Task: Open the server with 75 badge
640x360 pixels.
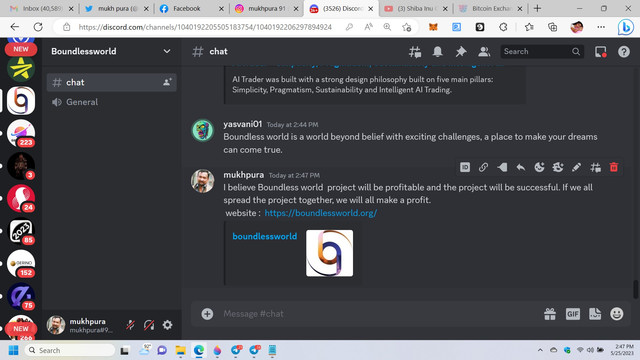Action: [x=21, y=296]
